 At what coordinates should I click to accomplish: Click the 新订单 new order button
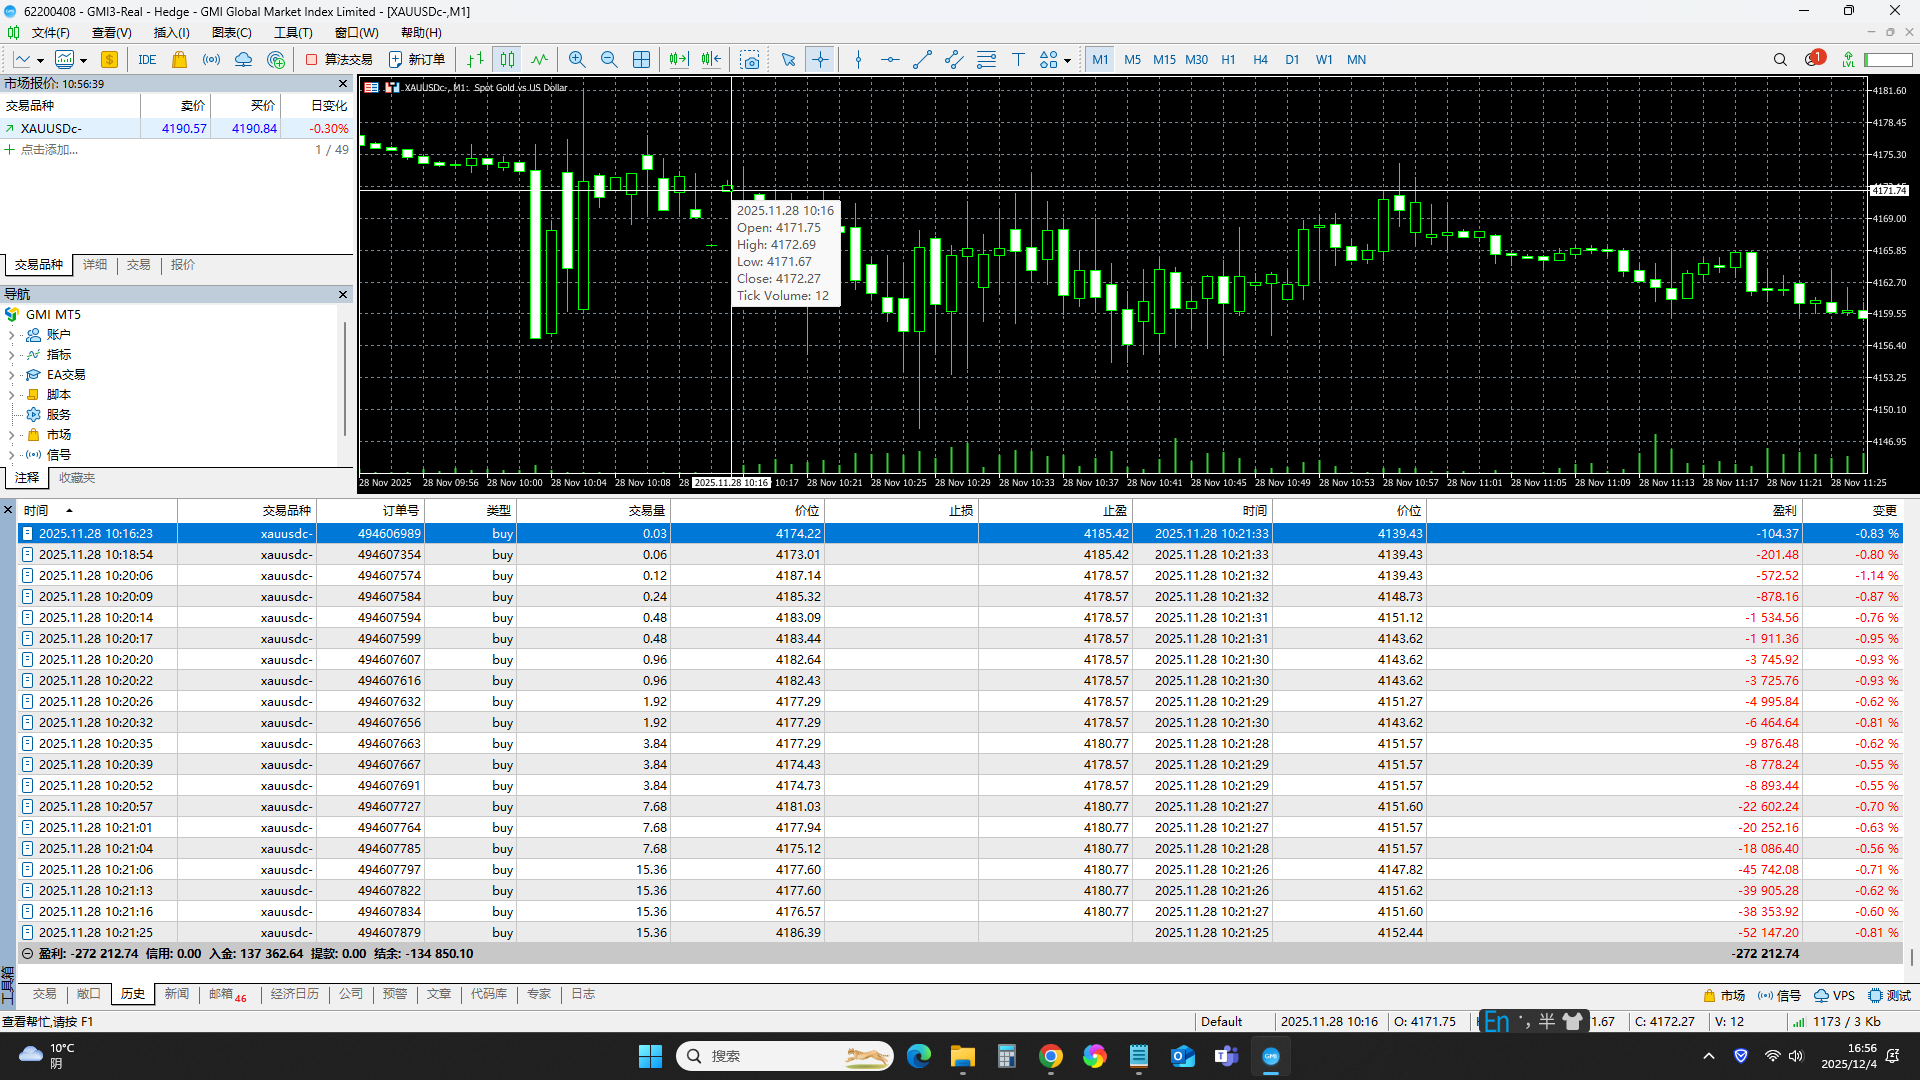(417, 60)
